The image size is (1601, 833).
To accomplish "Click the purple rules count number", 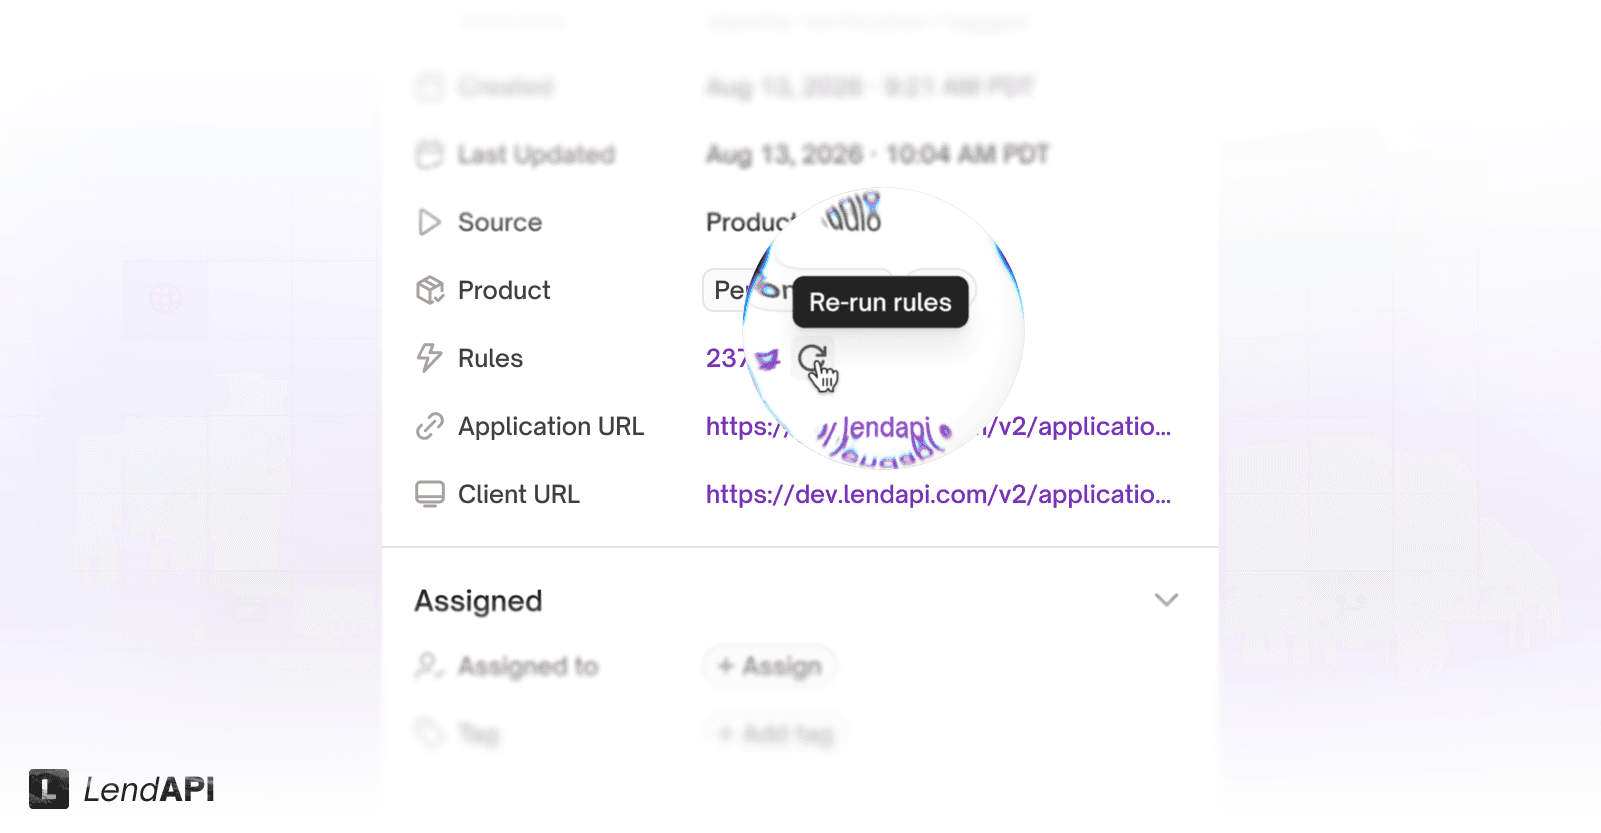I will tap(726, 358).
